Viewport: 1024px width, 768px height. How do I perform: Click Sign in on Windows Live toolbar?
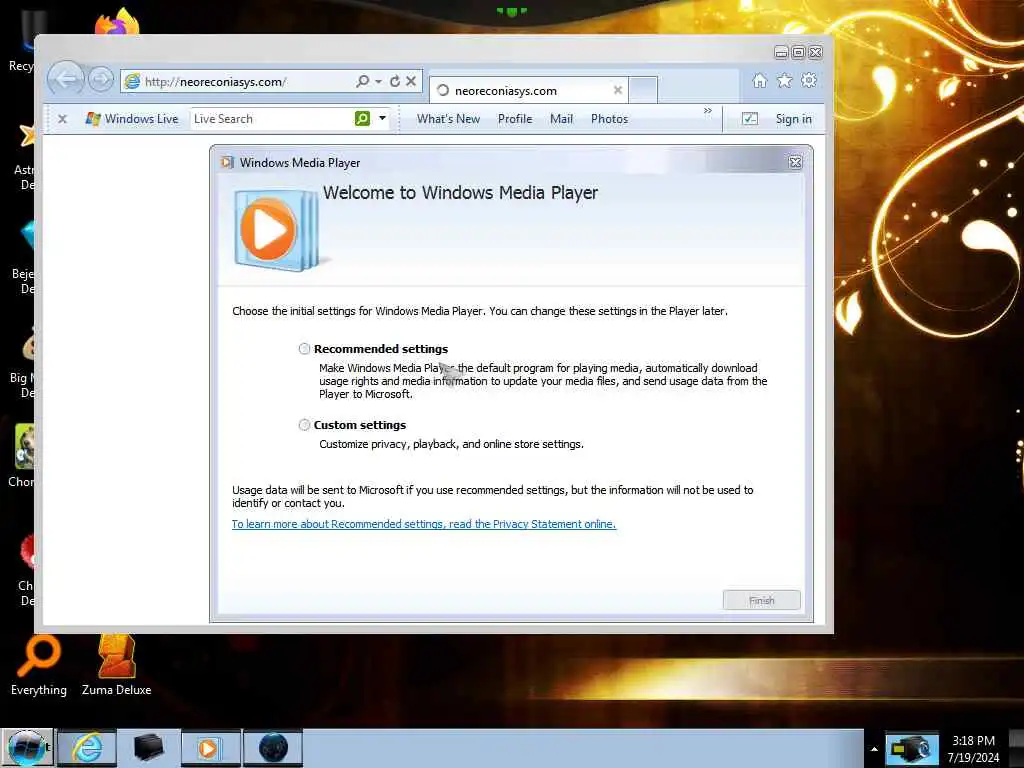[793, 119]
